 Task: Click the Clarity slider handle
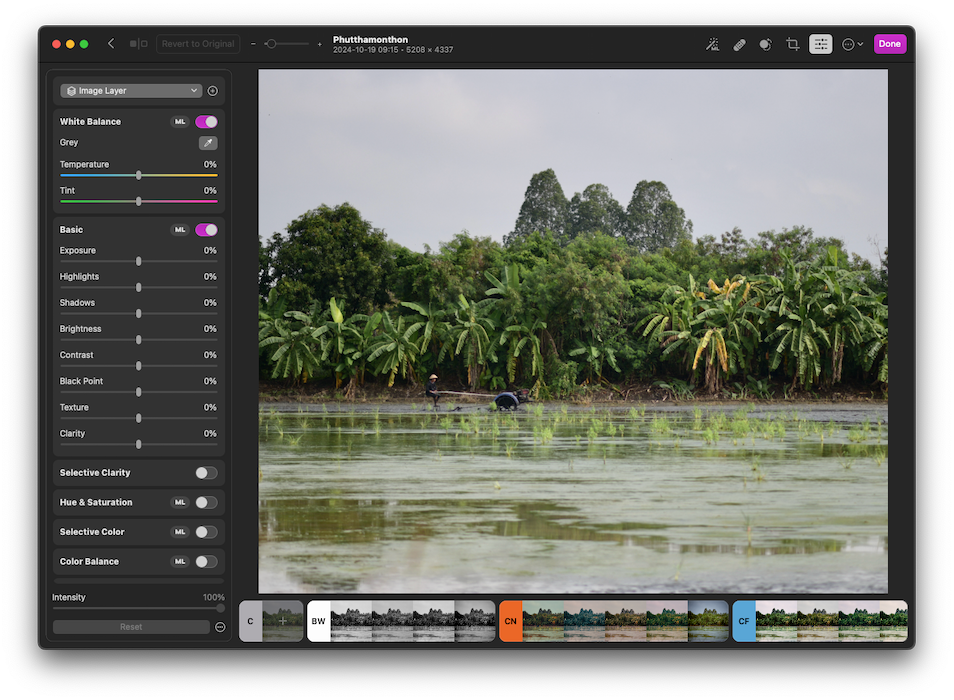tap(139, 445)
